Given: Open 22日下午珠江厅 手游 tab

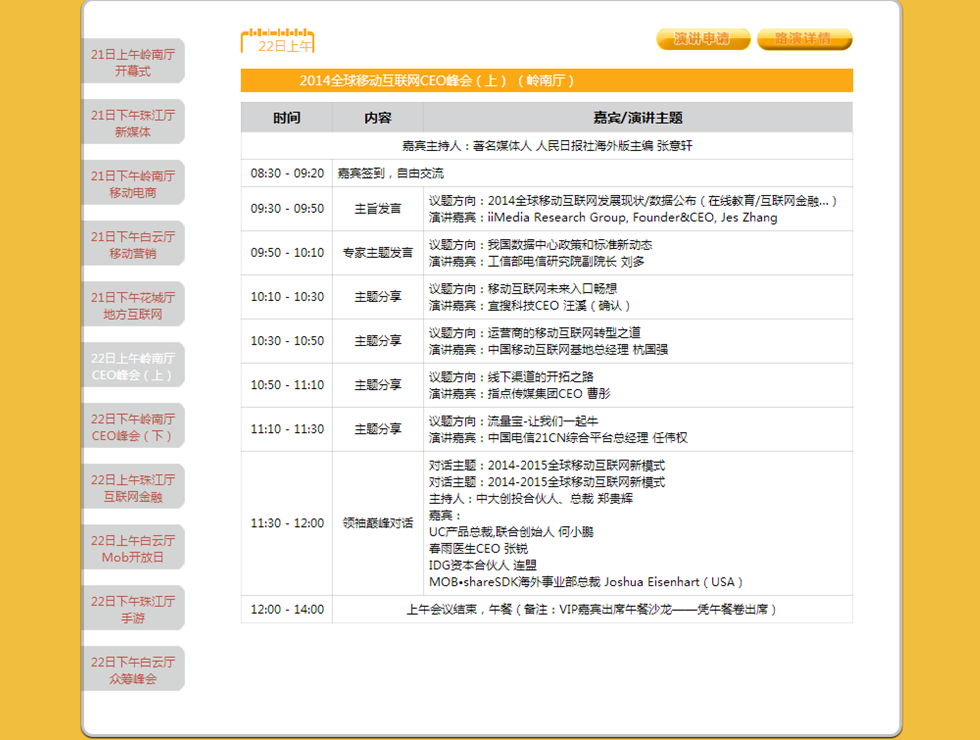Looking at the screenshot, I should pyautogui.click(x=133, y=609).
